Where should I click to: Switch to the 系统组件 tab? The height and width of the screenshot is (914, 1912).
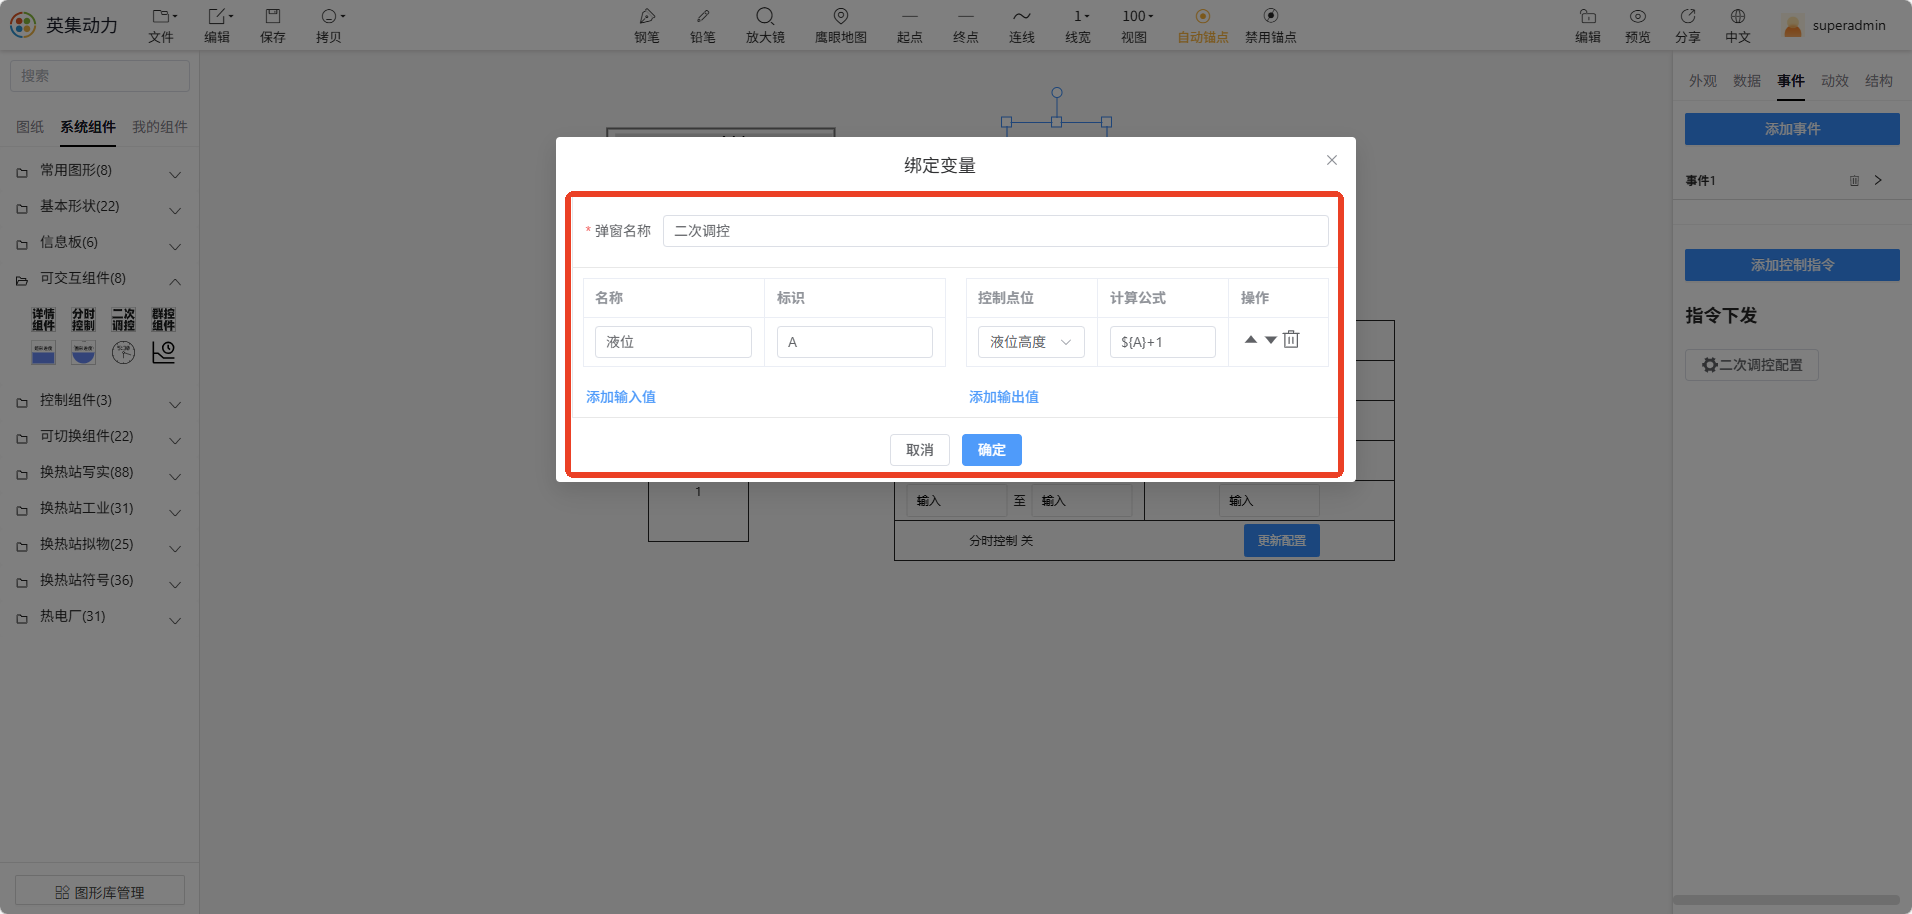coord(88,127)
